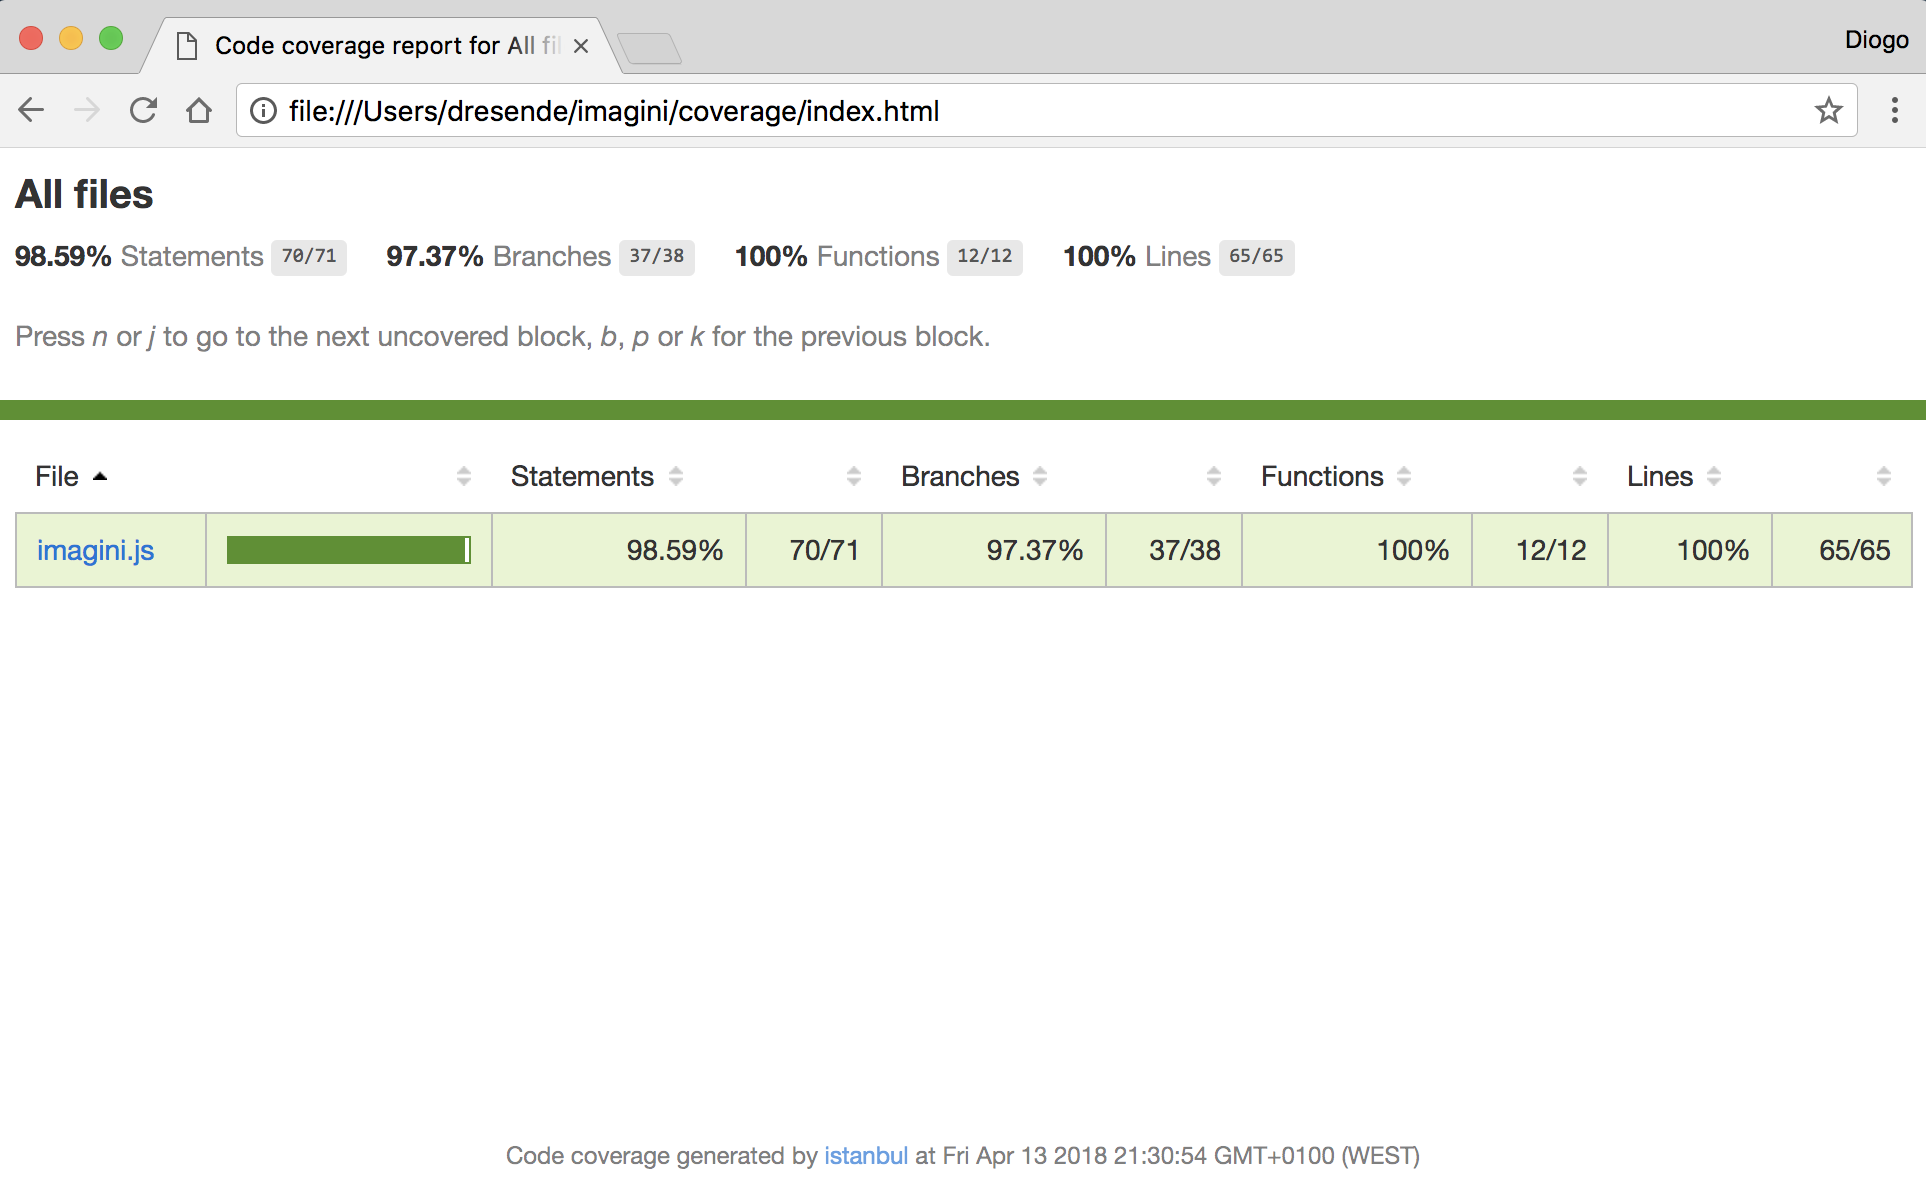Close the Code coverage report tab

pos(581,46)
